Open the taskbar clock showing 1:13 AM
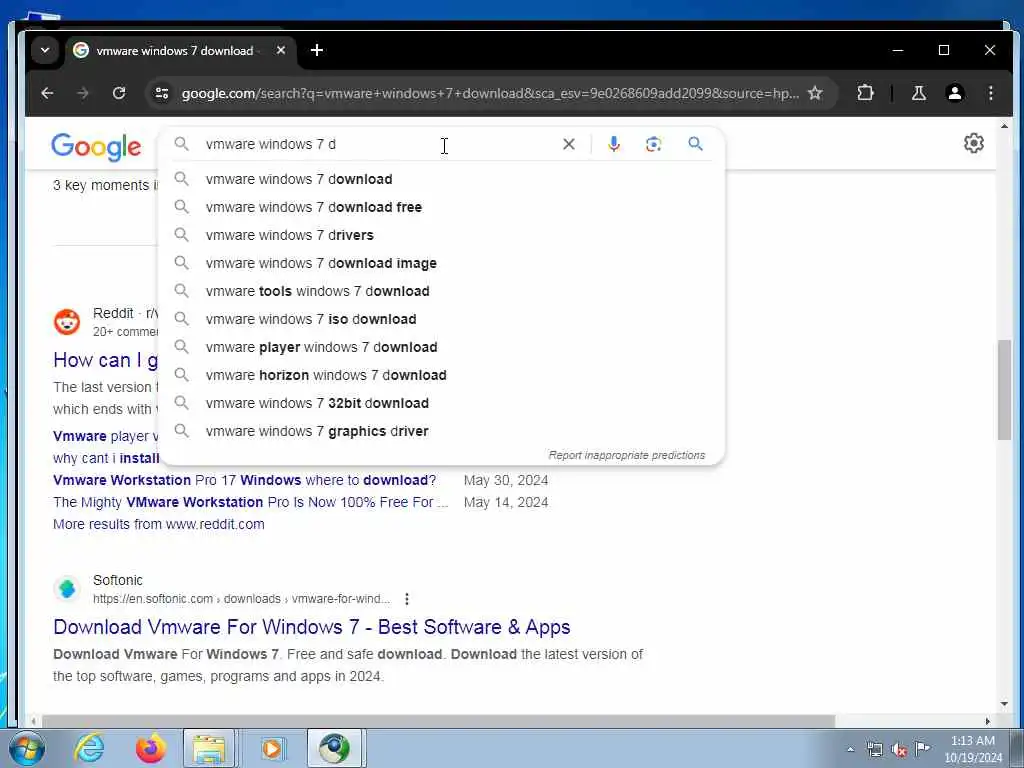1024x768 pixels. [973, 749]
